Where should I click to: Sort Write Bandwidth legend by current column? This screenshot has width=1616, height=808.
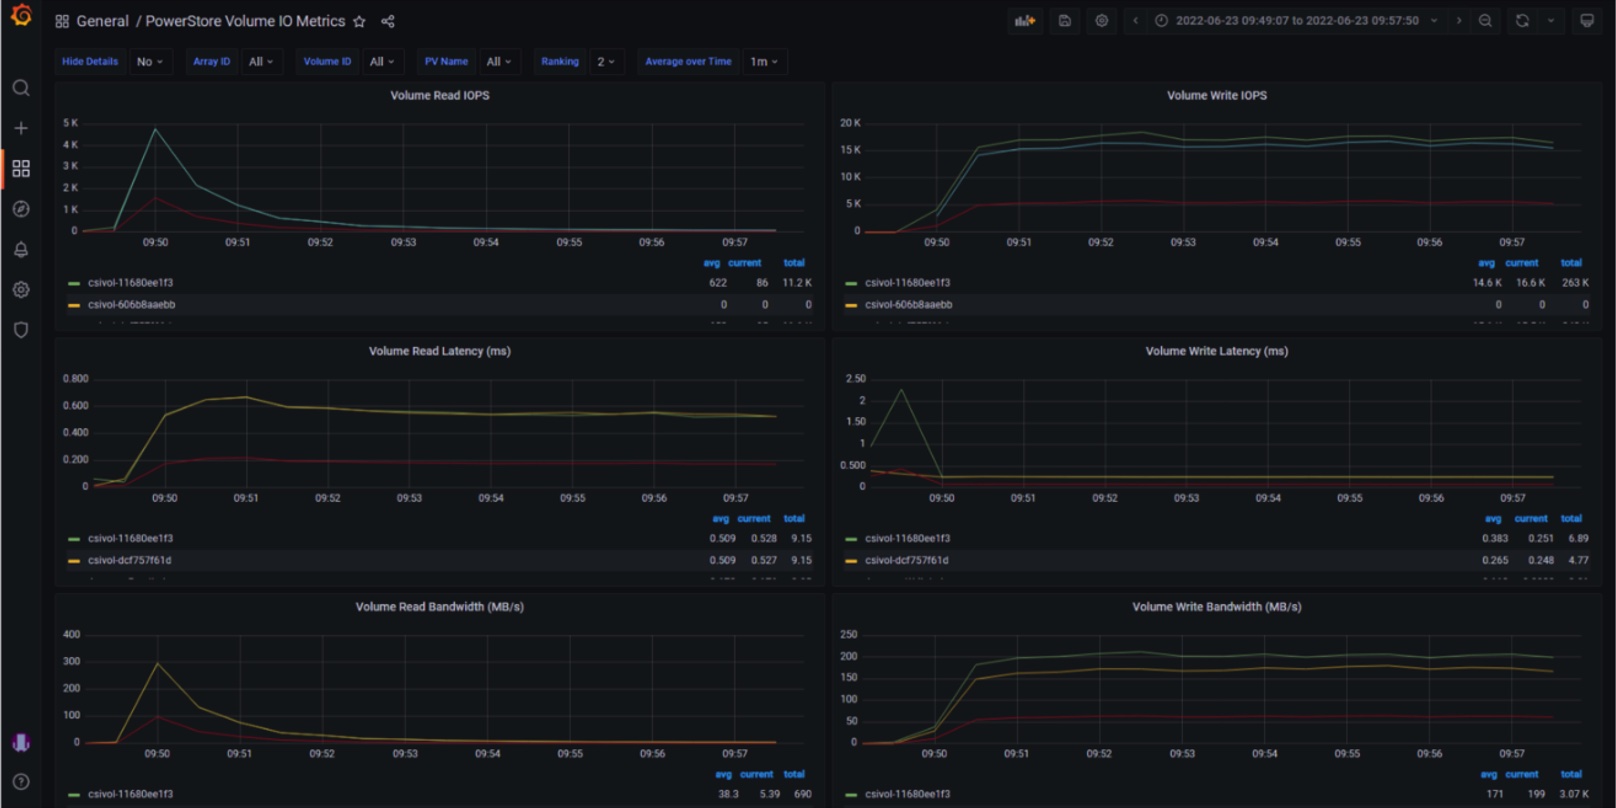(1522, 775)
